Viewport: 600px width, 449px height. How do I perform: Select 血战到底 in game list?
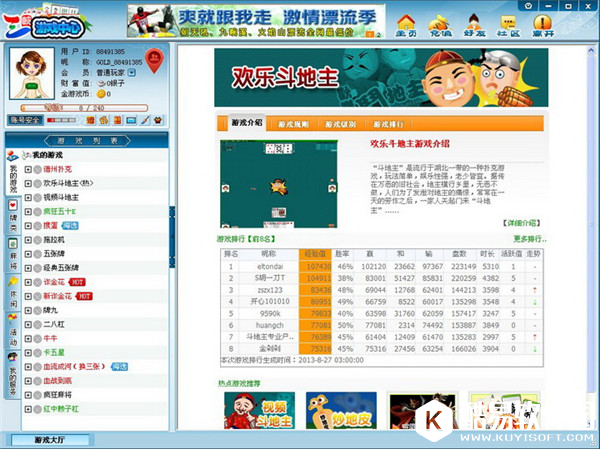[x=57, y=381]
